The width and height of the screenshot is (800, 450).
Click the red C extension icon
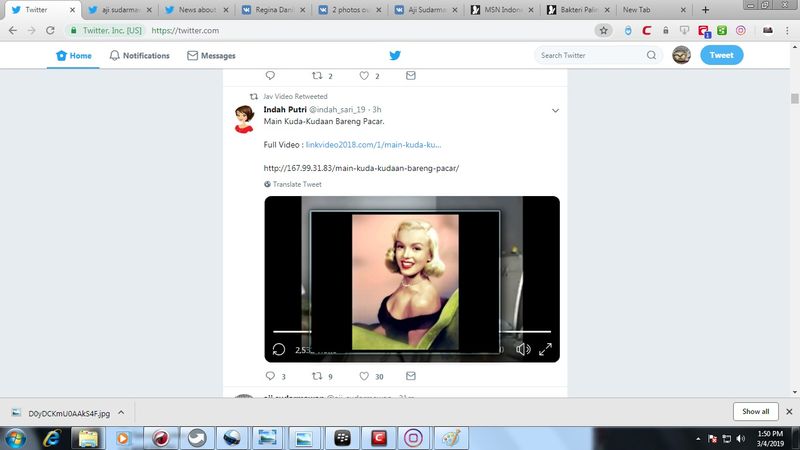646,31
